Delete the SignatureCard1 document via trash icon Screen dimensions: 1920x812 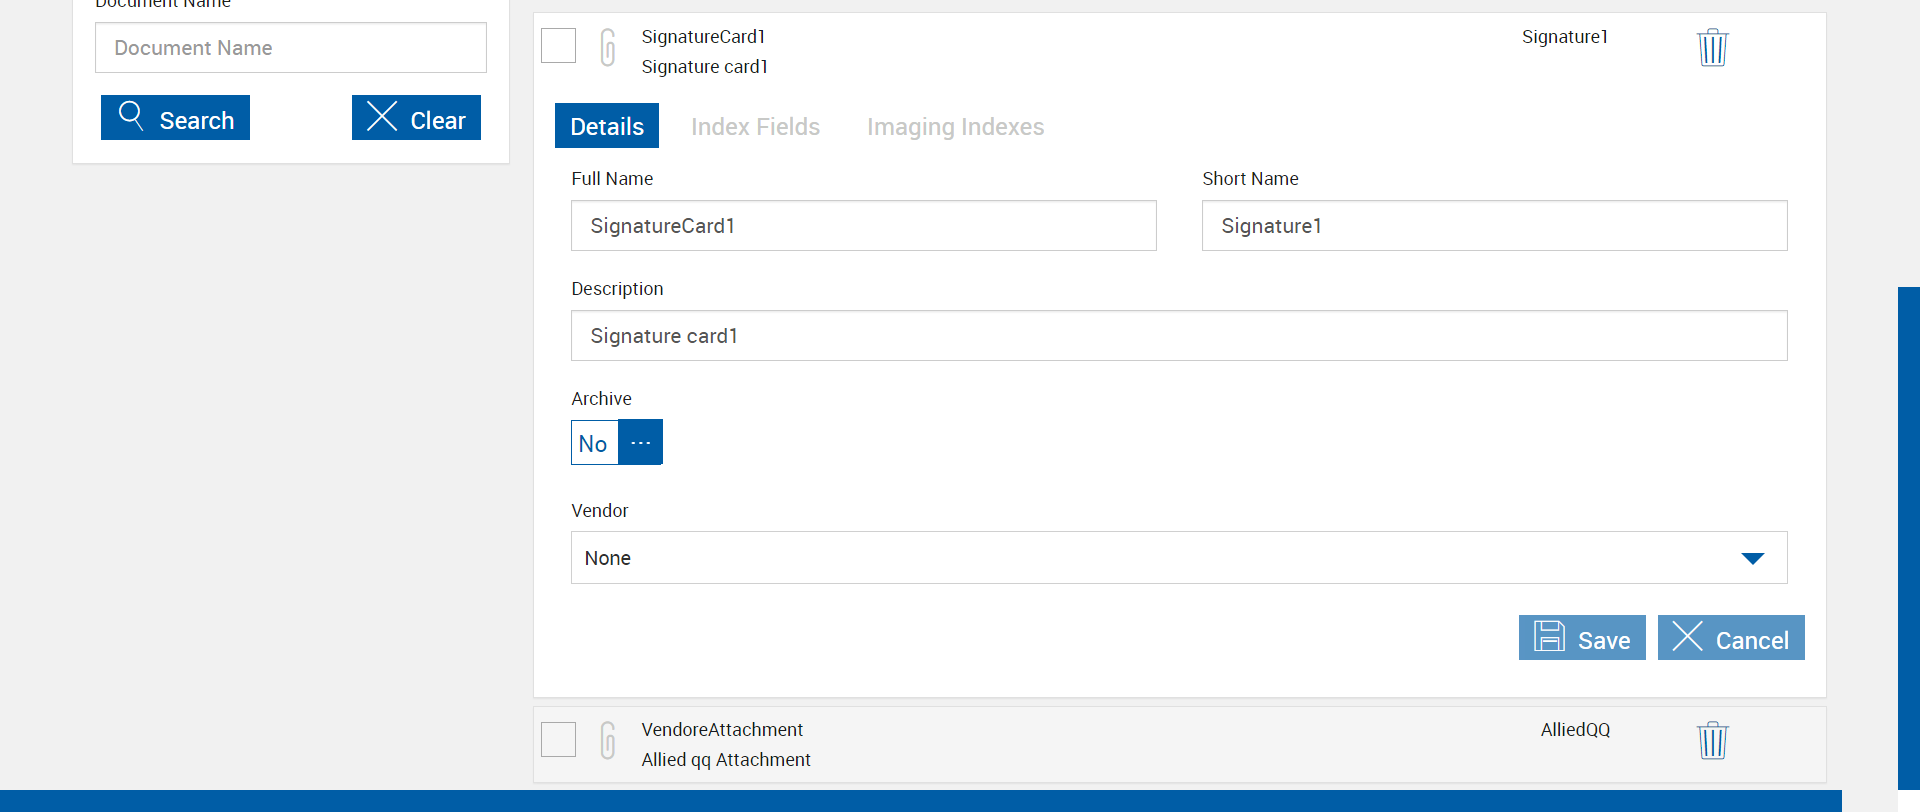coord(1712,47)
